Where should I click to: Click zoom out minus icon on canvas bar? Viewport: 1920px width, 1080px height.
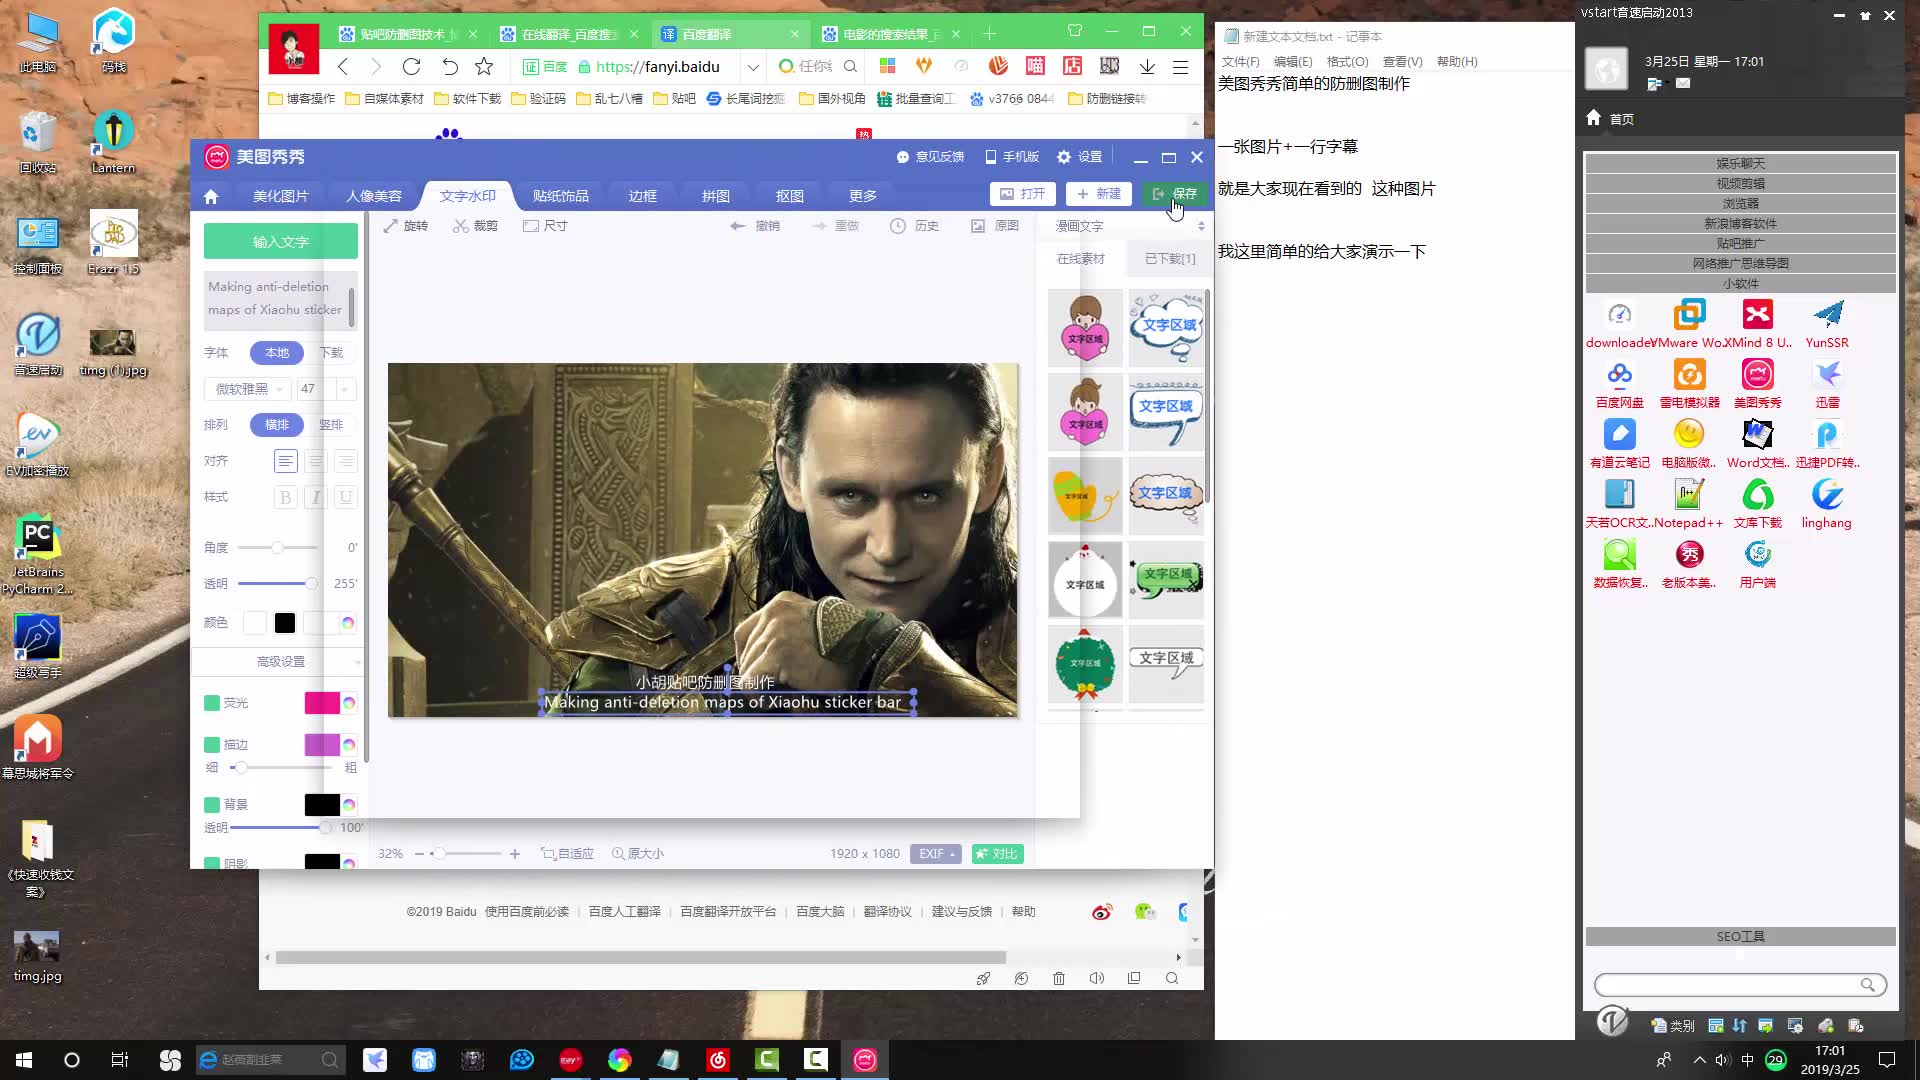(419, 854)
